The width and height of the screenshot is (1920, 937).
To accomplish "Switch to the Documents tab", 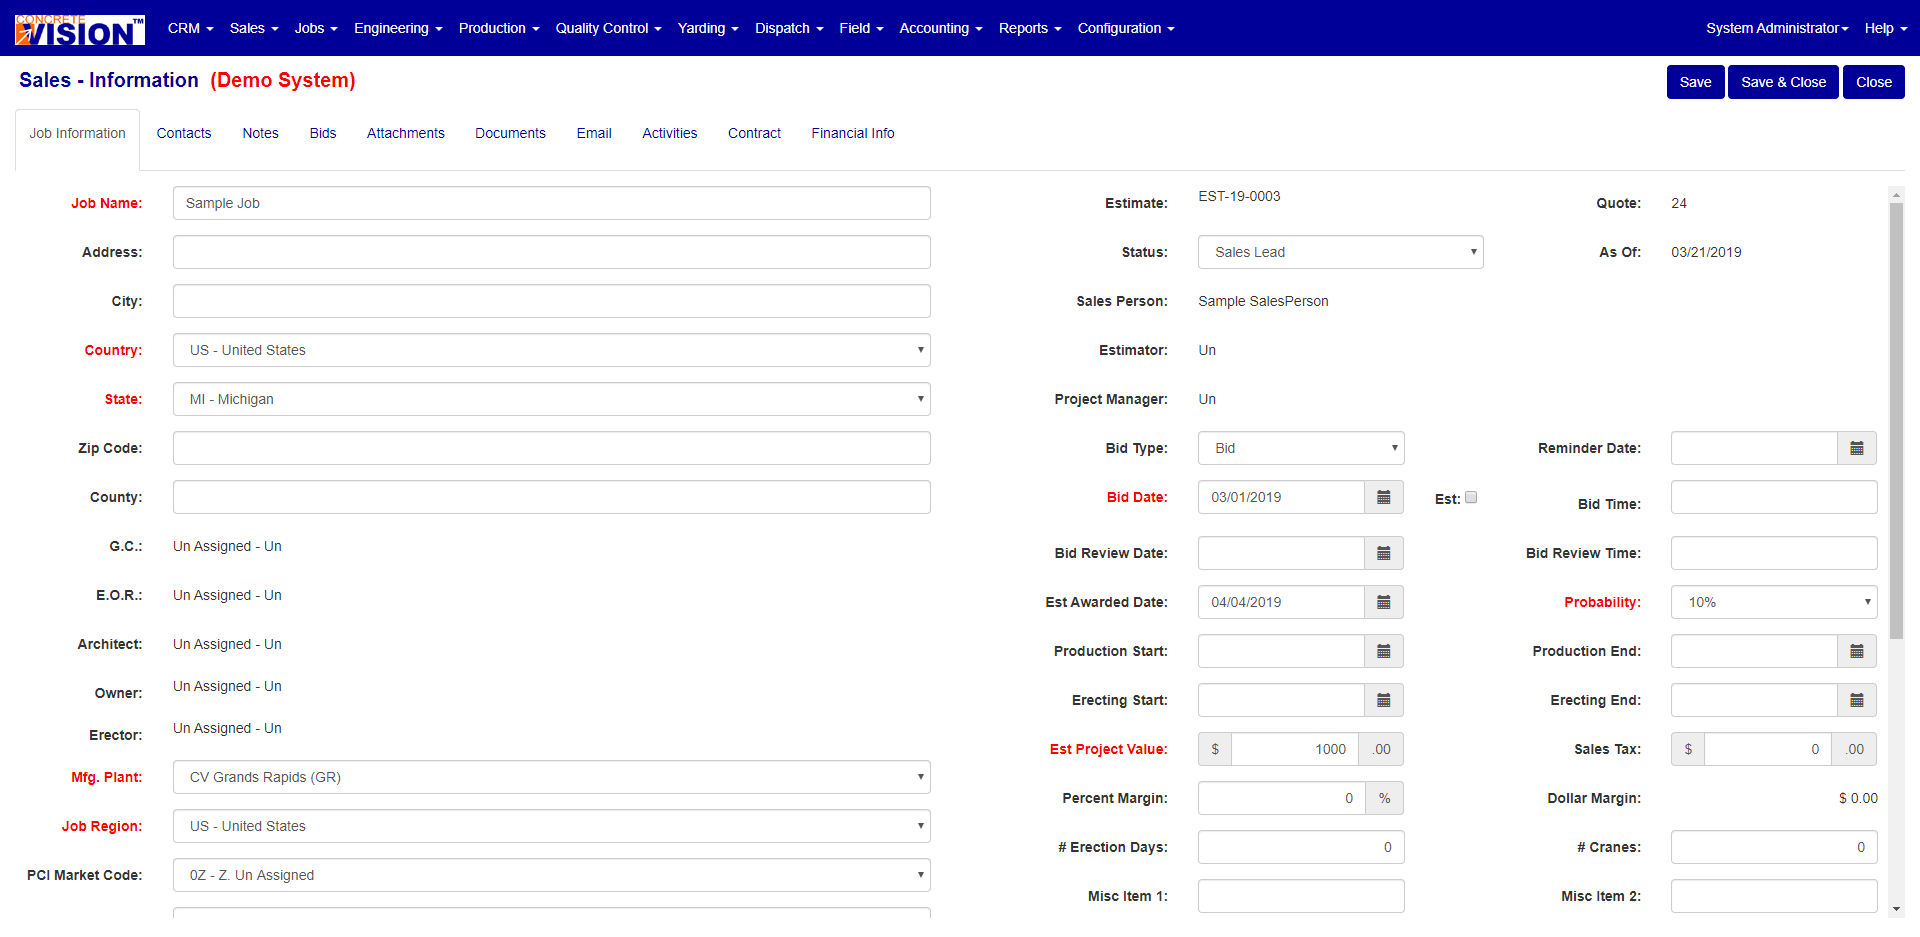I will tap(510, 133).
